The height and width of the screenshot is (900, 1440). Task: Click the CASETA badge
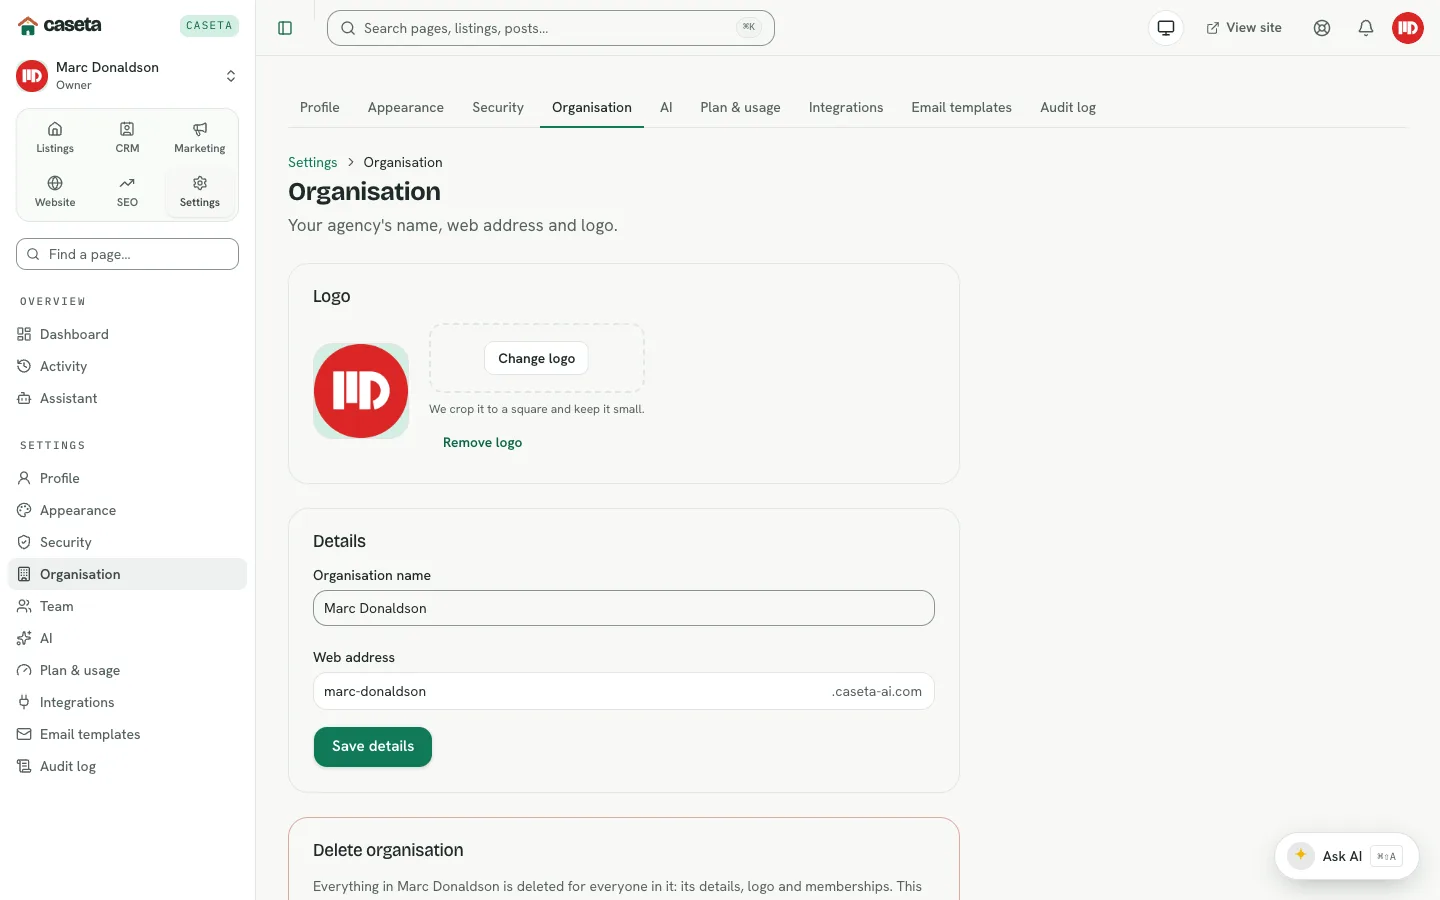[x=209, y=25]
